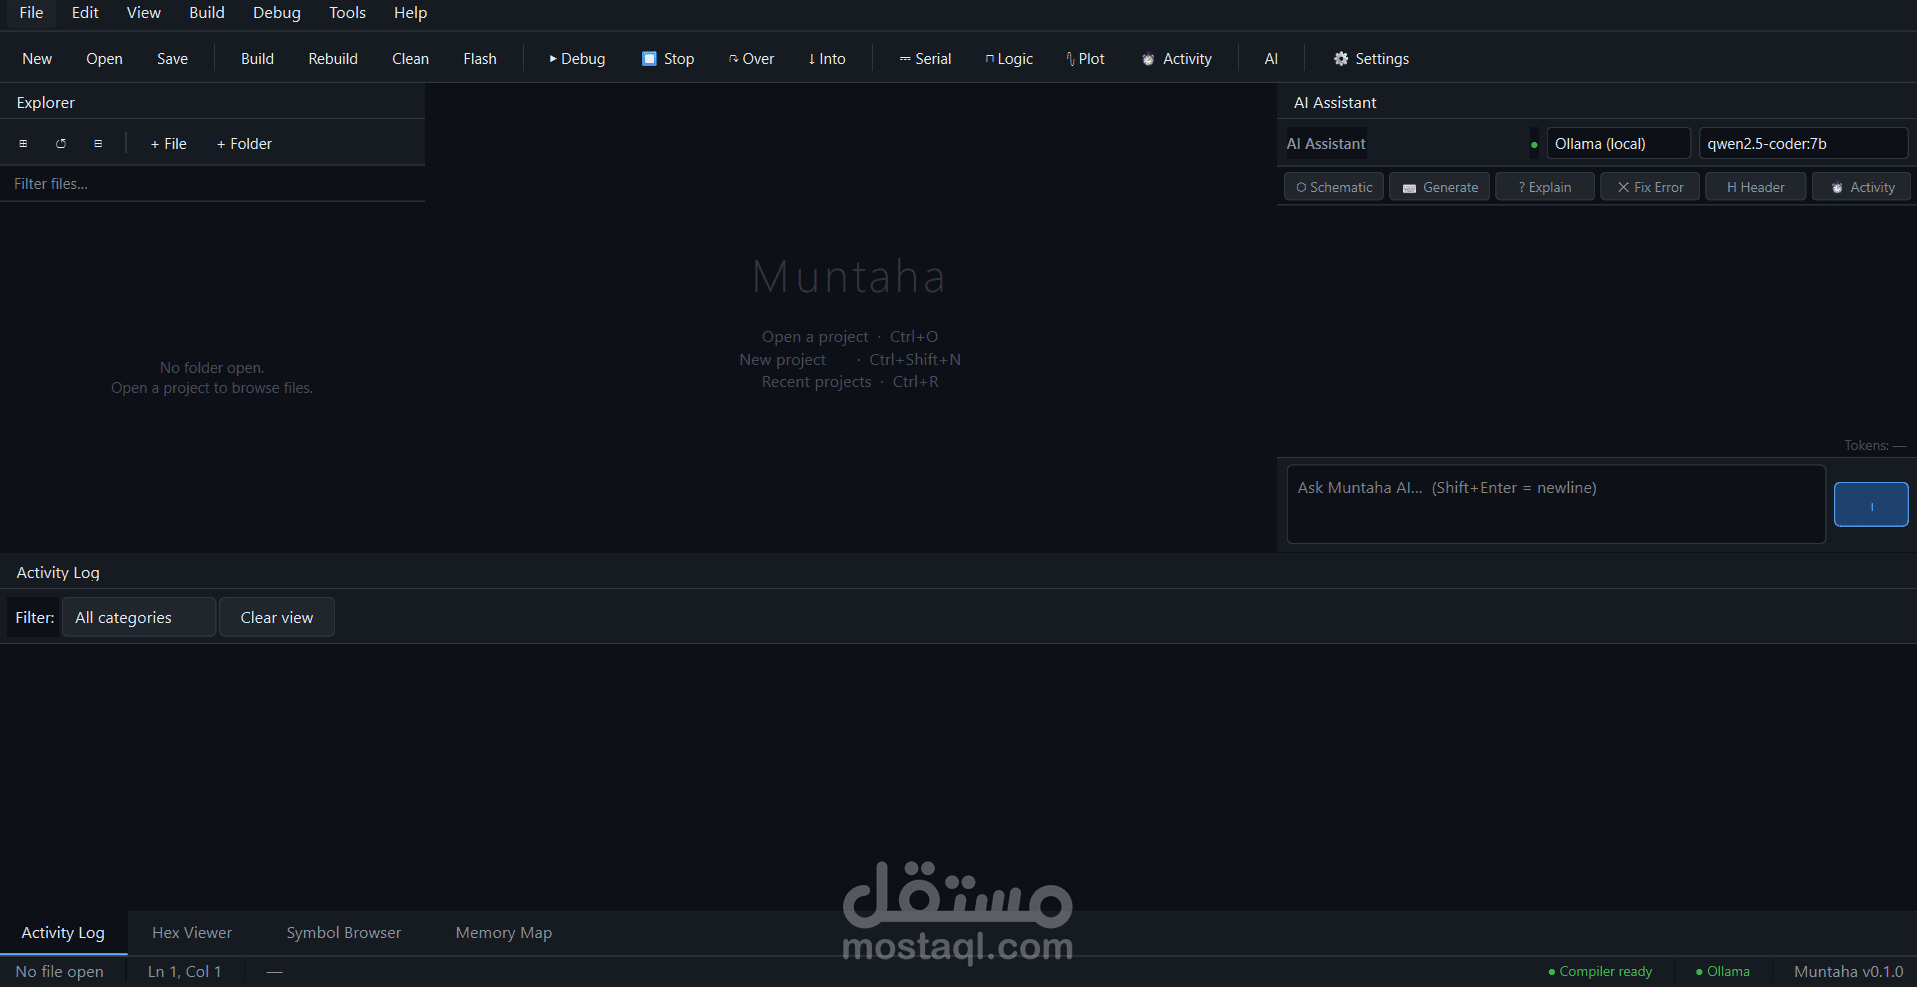Open the Serial monitor
Viewport: 1917px width, 987px height.
925,59
